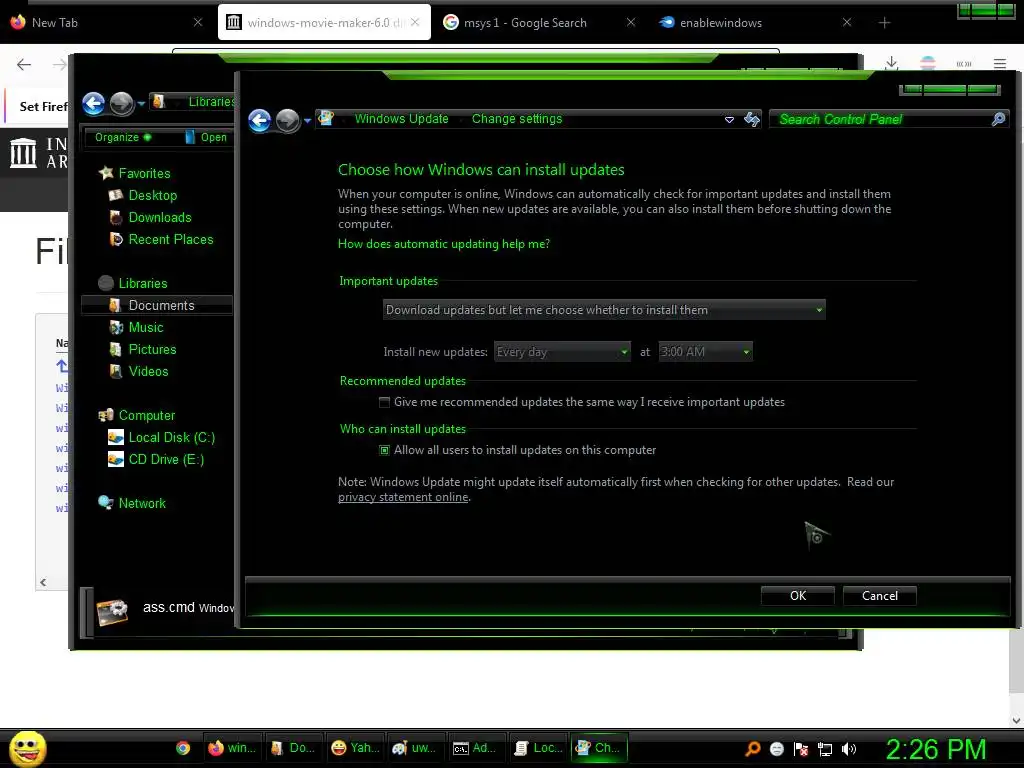
Task: Open Action Center flag tray icon
Action: [801, 749]
